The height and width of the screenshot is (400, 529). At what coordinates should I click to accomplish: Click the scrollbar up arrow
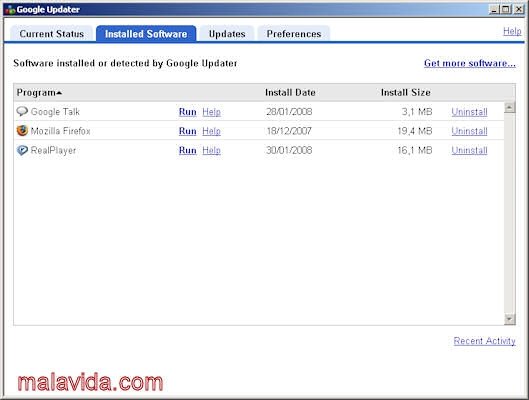pyautogui.click(x=509, y=108)
